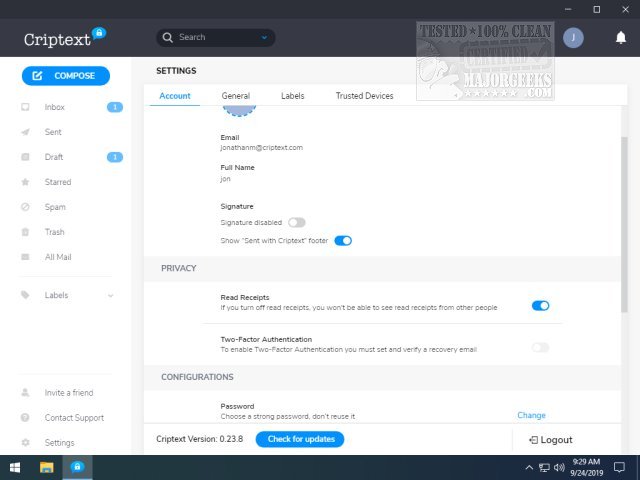The width and height of the screenshot is (640, 480).
Task: Click the search magnifier icon
Action: click(167, 38)
